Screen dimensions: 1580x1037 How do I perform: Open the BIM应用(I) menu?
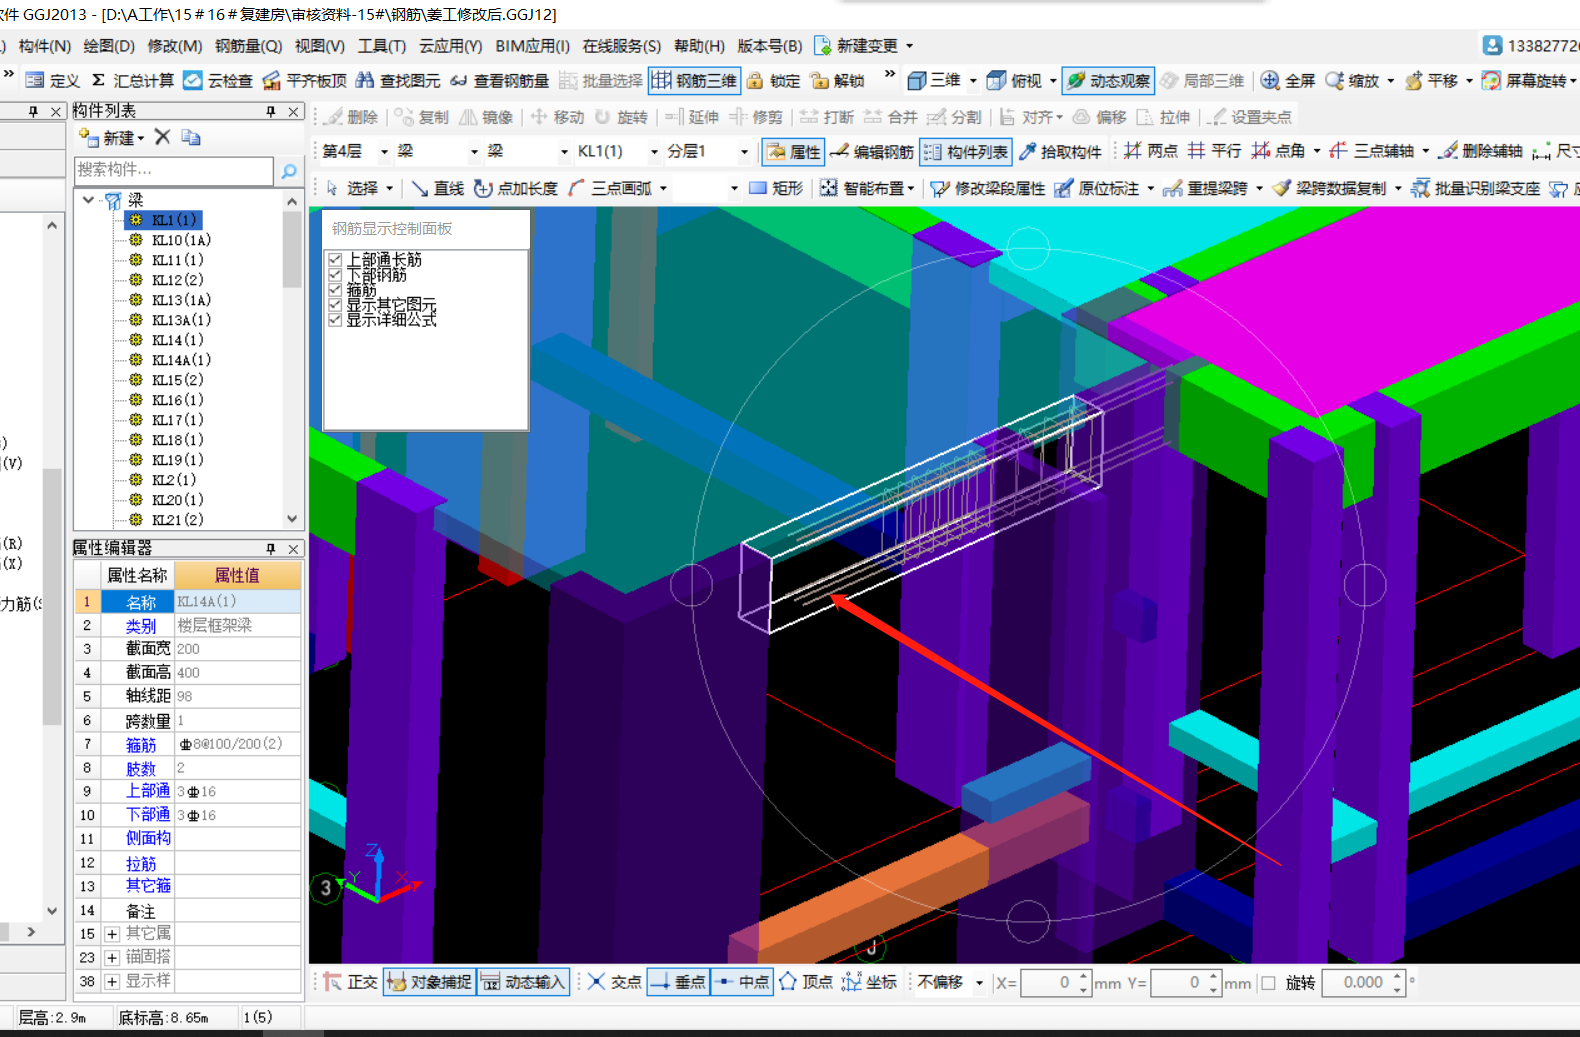coord(532,46)
